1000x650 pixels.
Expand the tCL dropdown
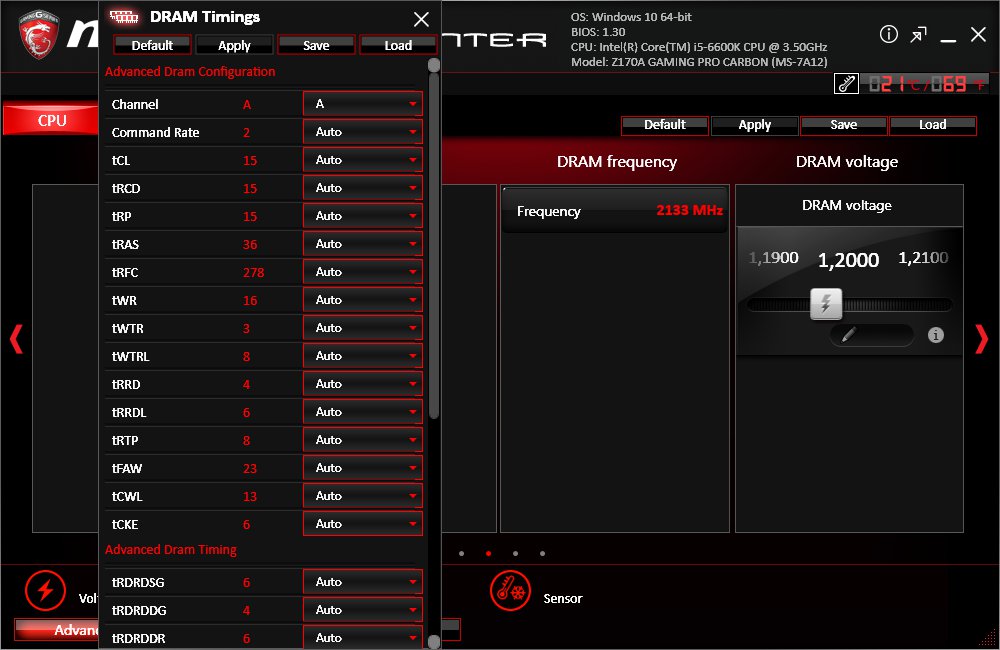(363, 159)
